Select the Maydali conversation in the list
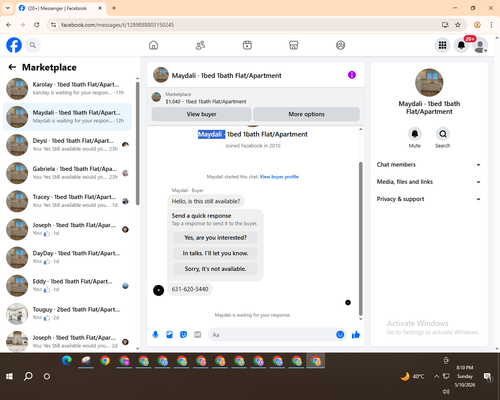The width and height of the screenshot is (500, 400). click(68, 117)
